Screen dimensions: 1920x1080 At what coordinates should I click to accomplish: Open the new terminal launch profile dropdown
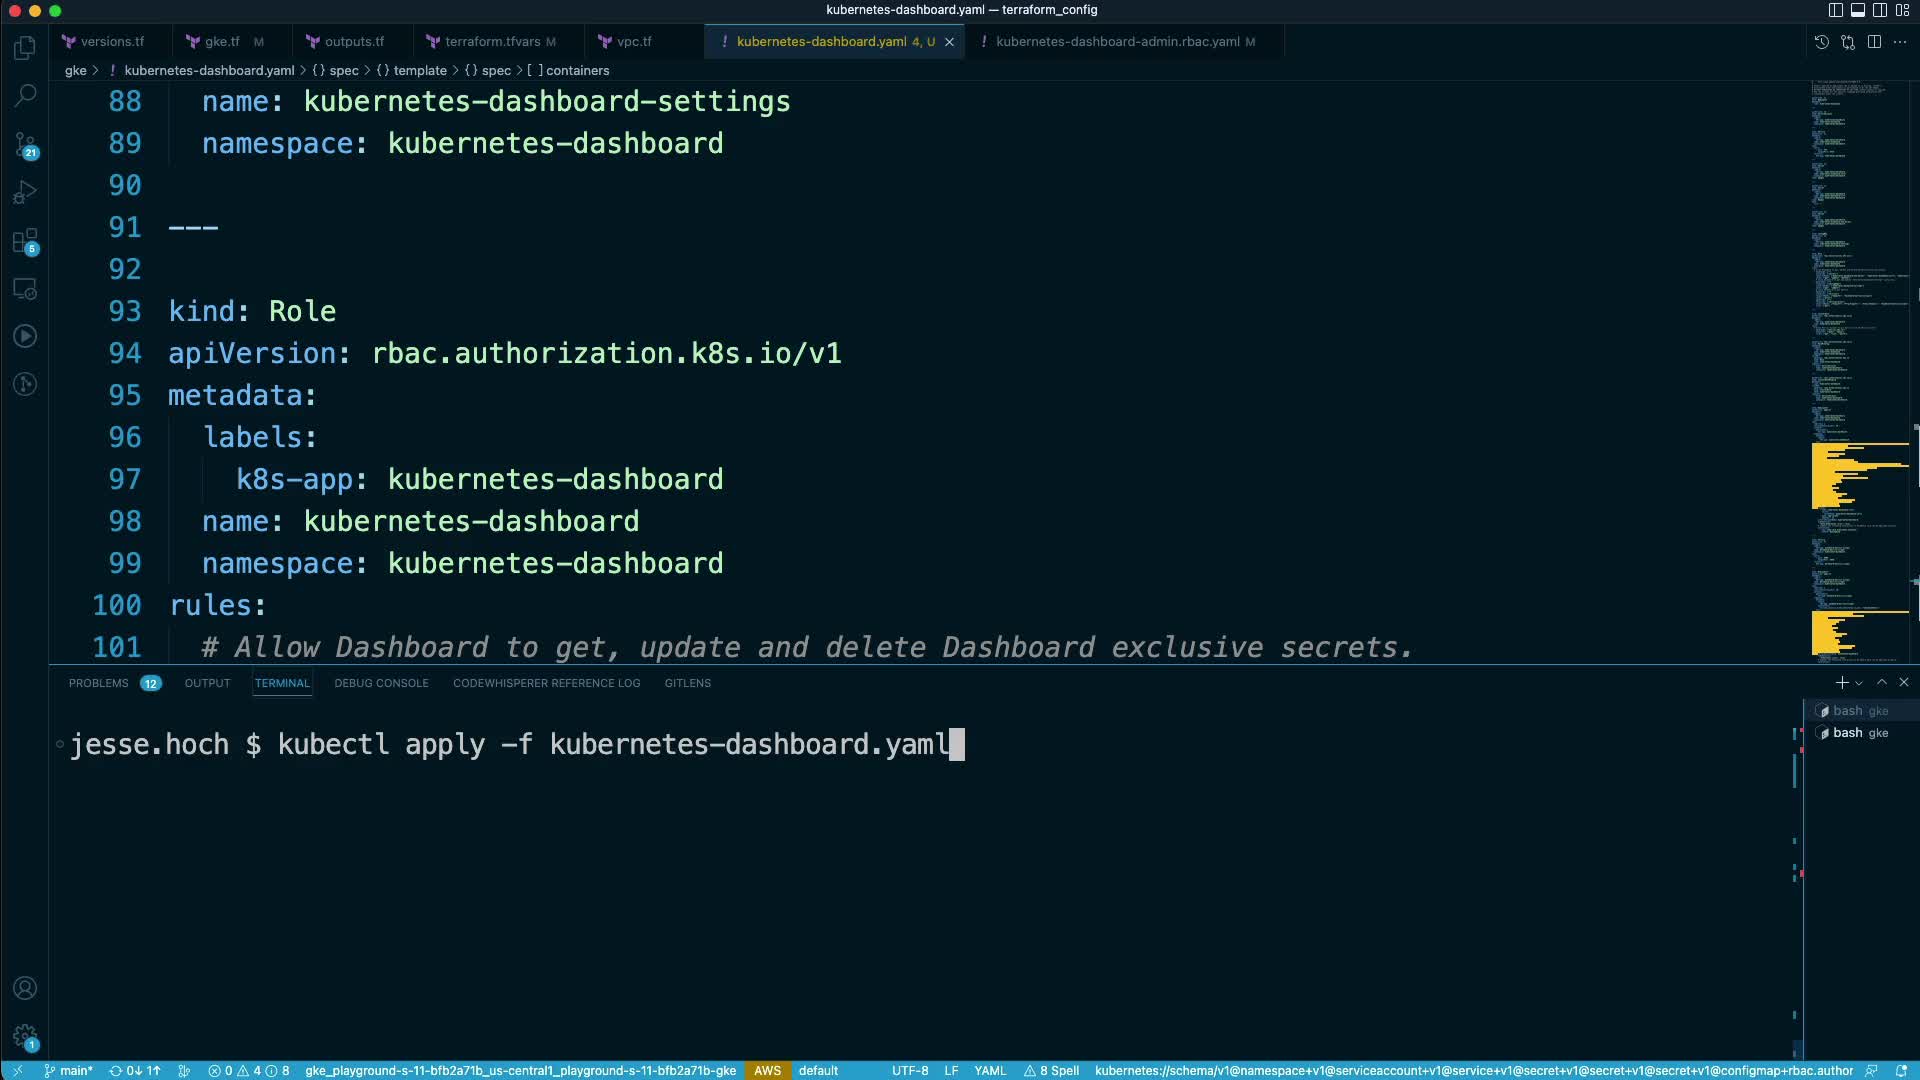pyautogui.click(x=1859, y=683)
